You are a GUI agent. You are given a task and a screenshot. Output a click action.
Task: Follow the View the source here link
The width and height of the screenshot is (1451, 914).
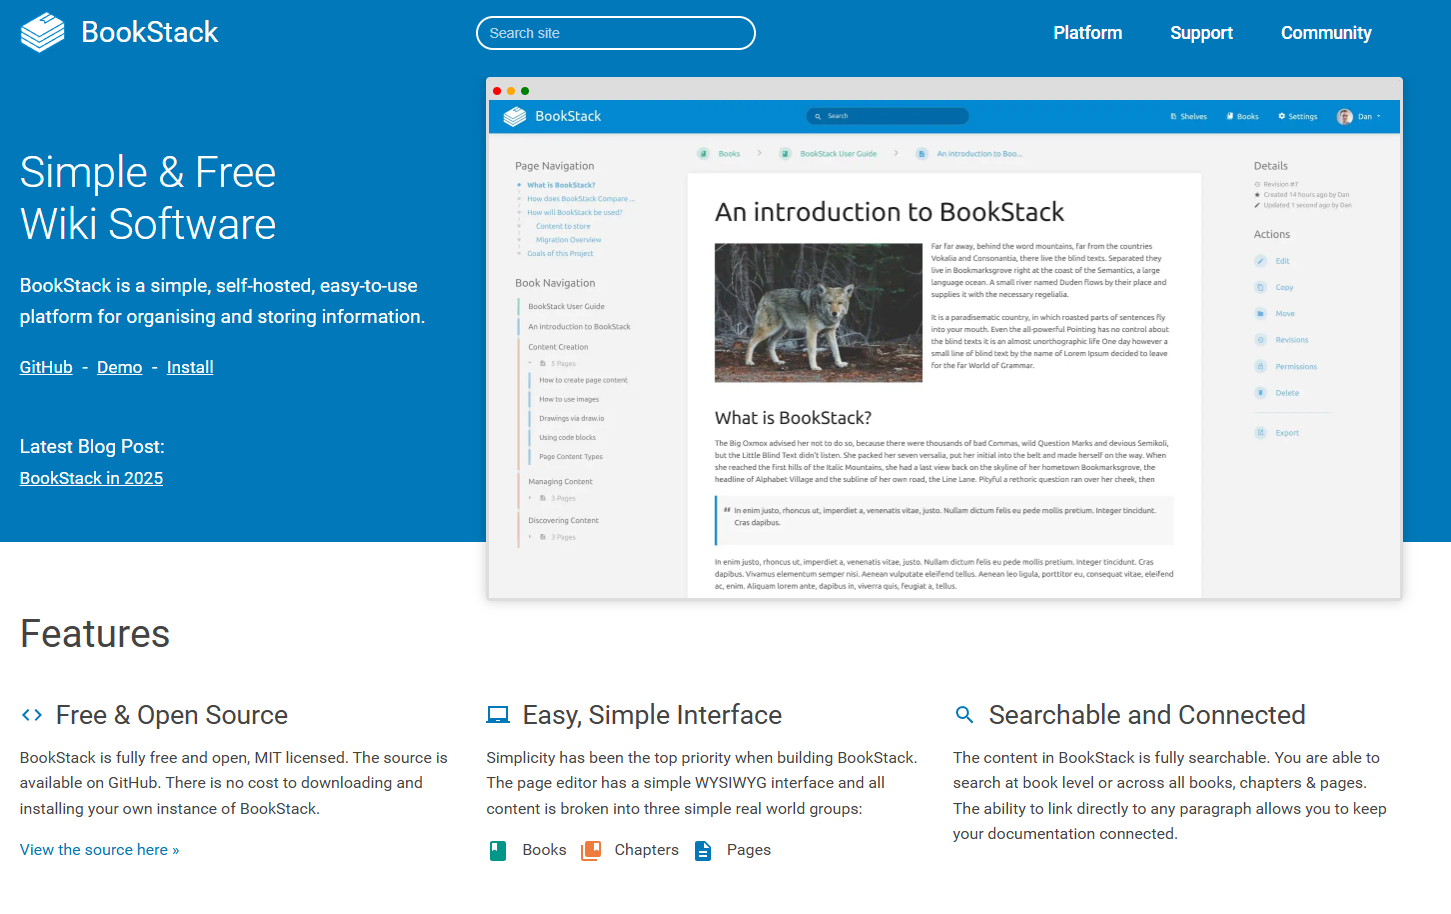coord(99,849)
